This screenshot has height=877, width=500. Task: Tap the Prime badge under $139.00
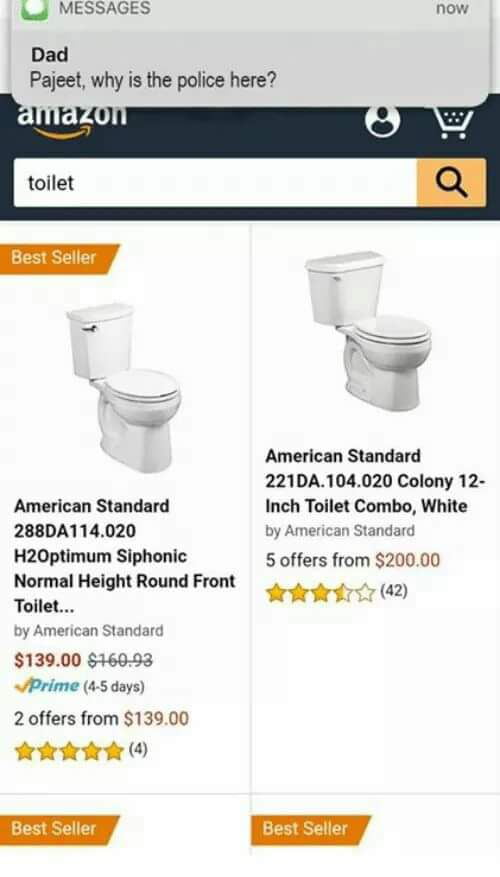pos(47,686)
